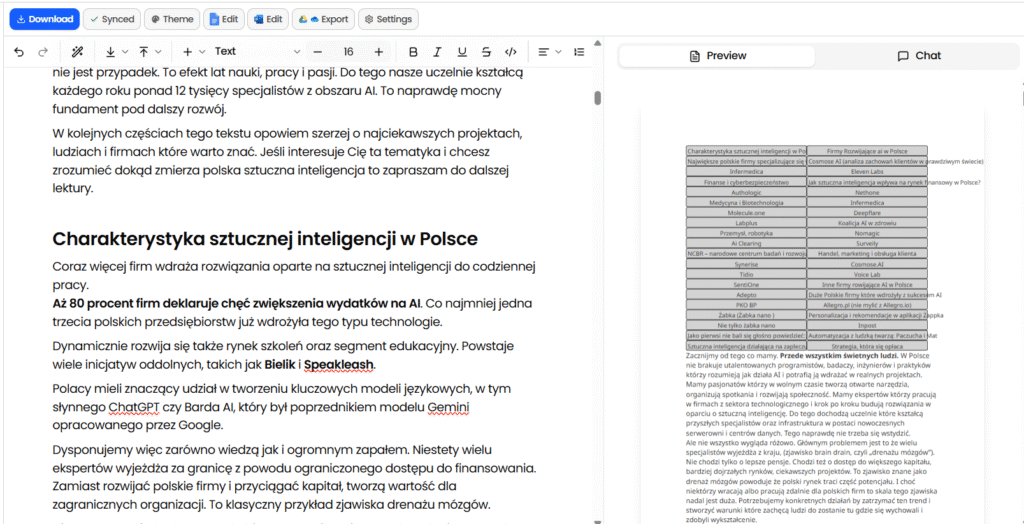Click the numbered list icon
Screen dimensions: 1024x524
[x=579, y=52]
